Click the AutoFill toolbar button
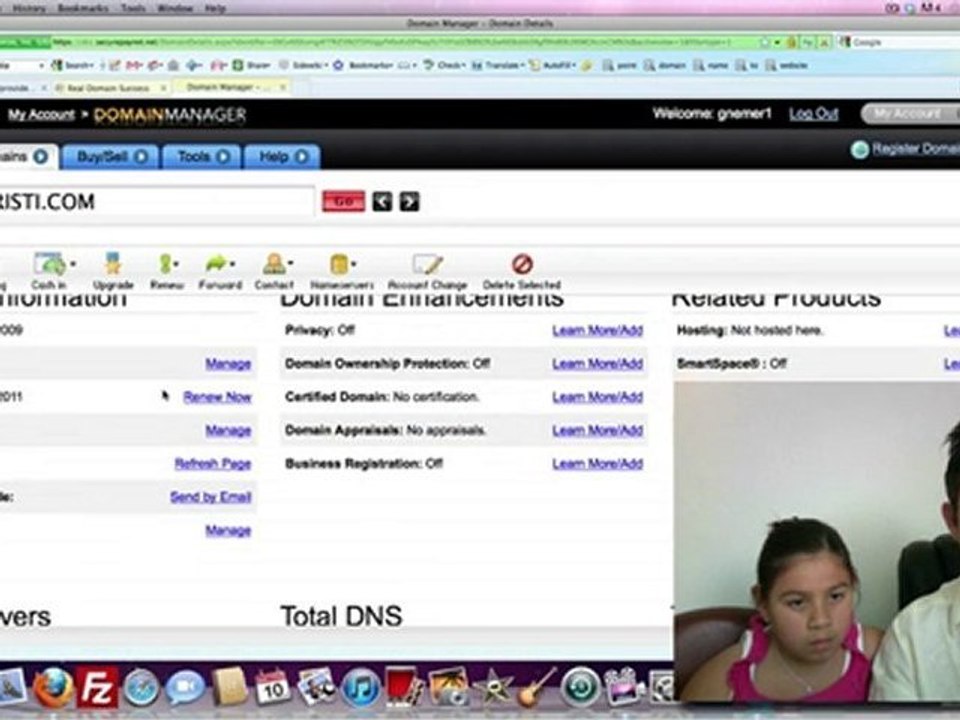 [552, 65]
